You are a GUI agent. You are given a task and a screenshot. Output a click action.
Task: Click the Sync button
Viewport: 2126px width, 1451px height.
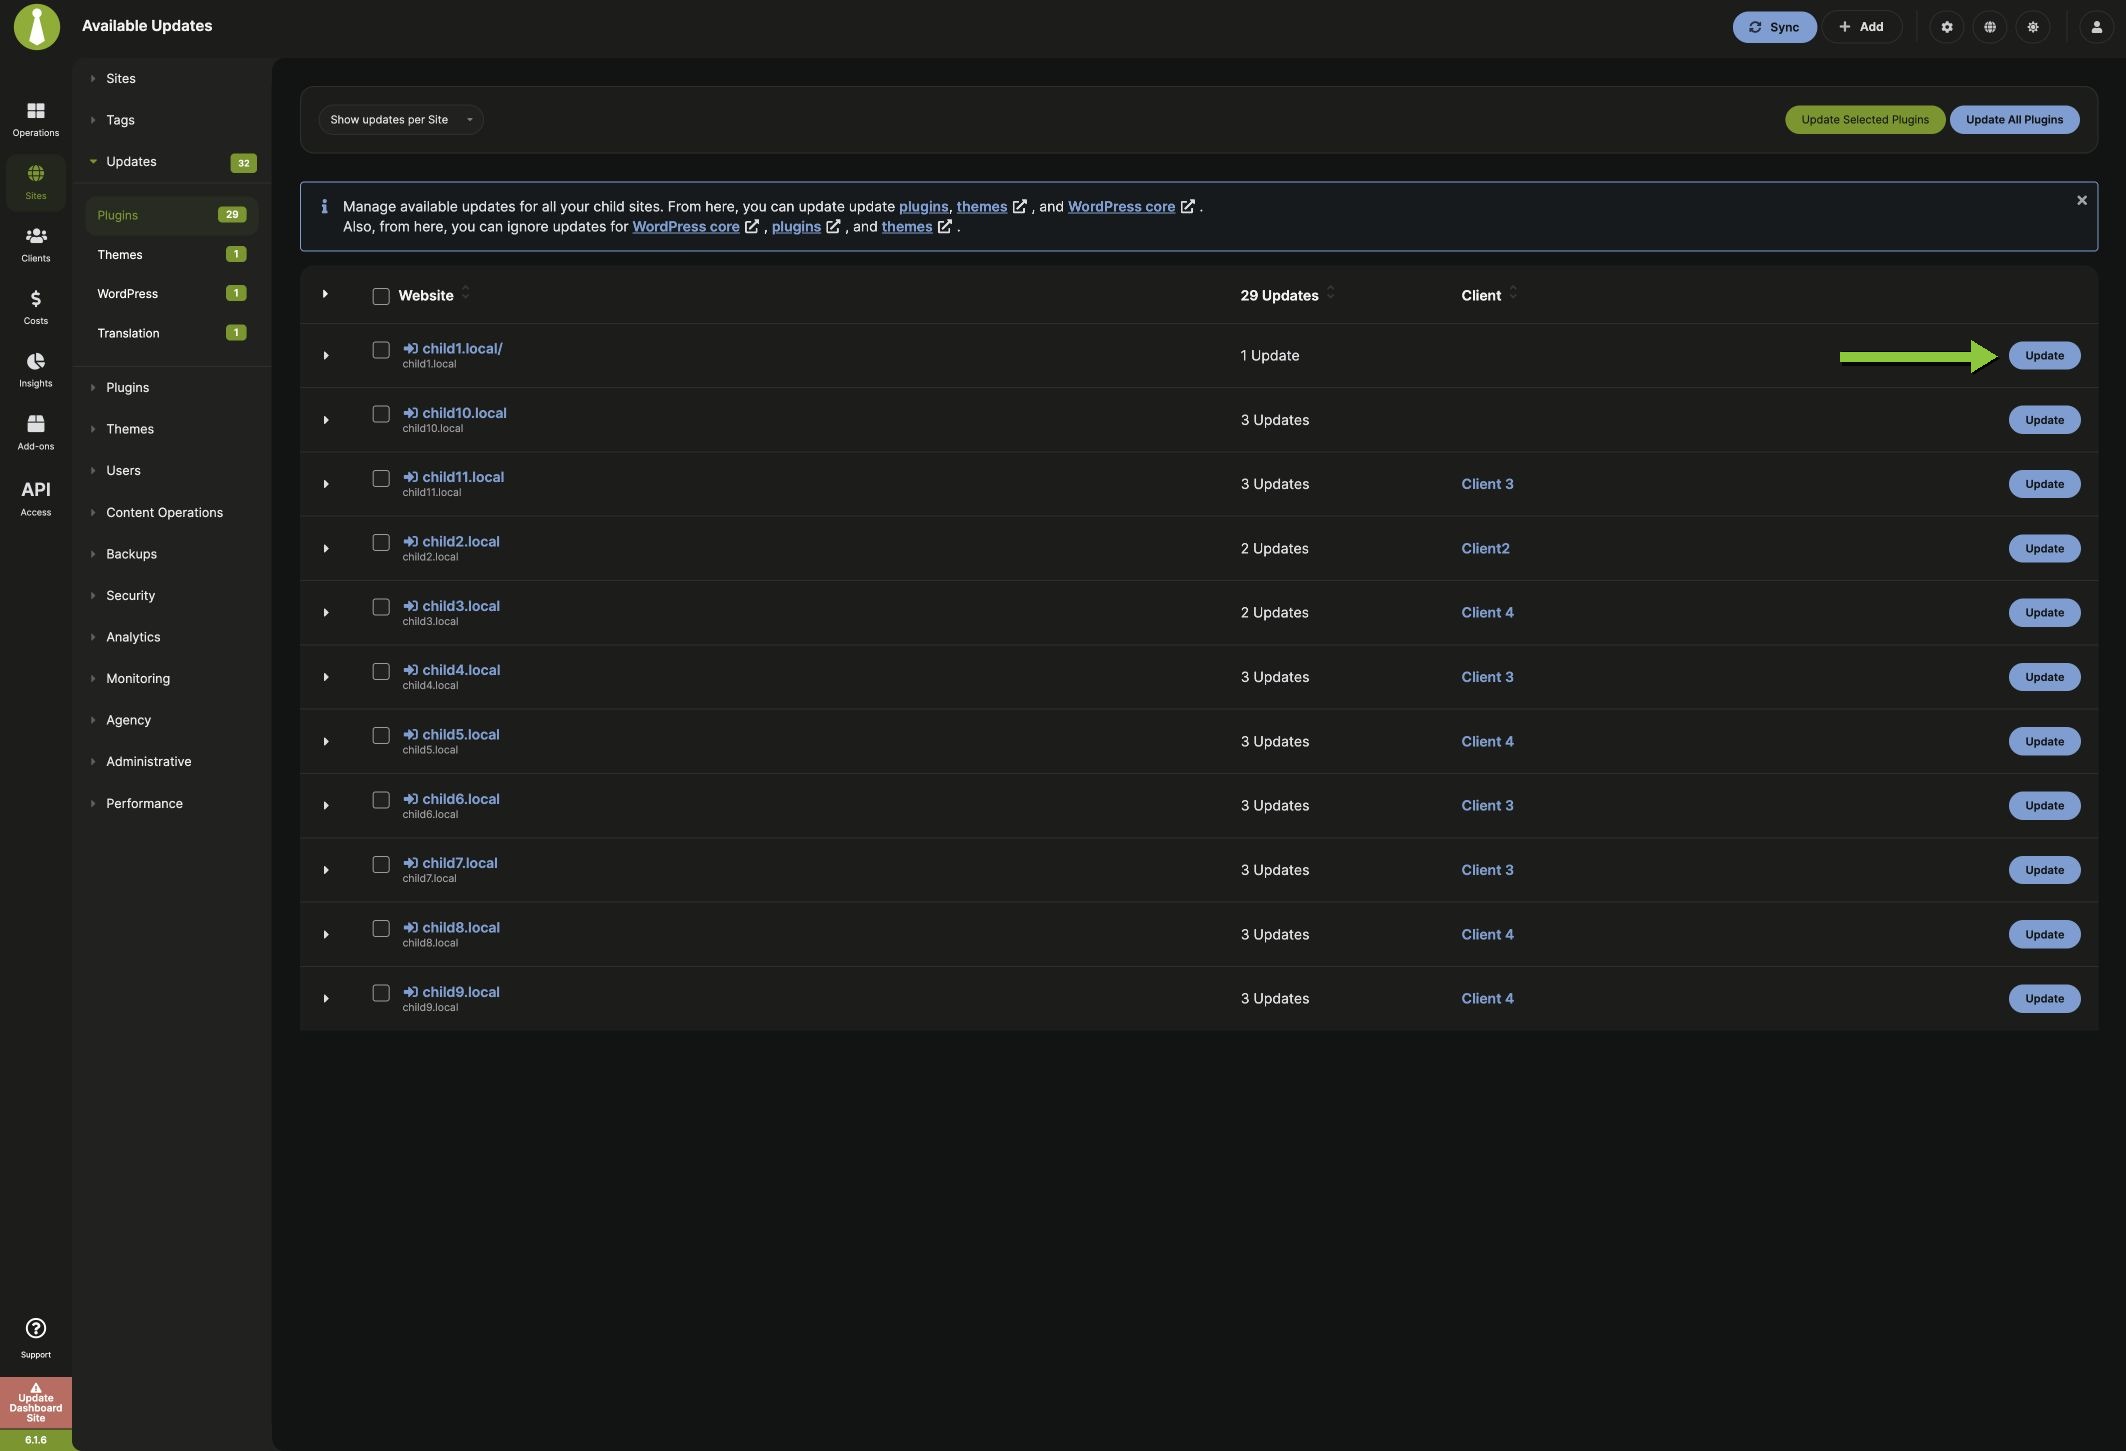point(1774,27)
